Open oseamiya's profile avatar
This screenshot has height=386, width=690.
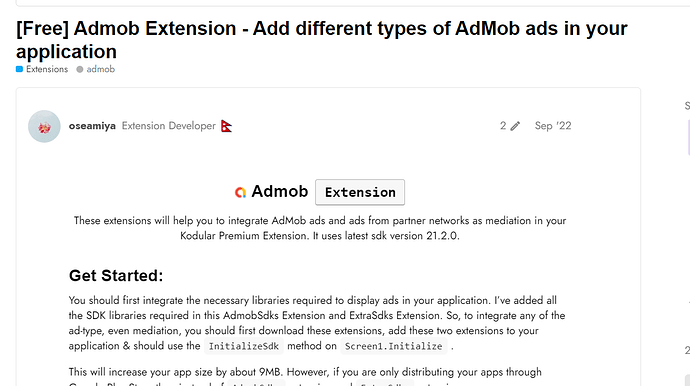click(44, 126)
